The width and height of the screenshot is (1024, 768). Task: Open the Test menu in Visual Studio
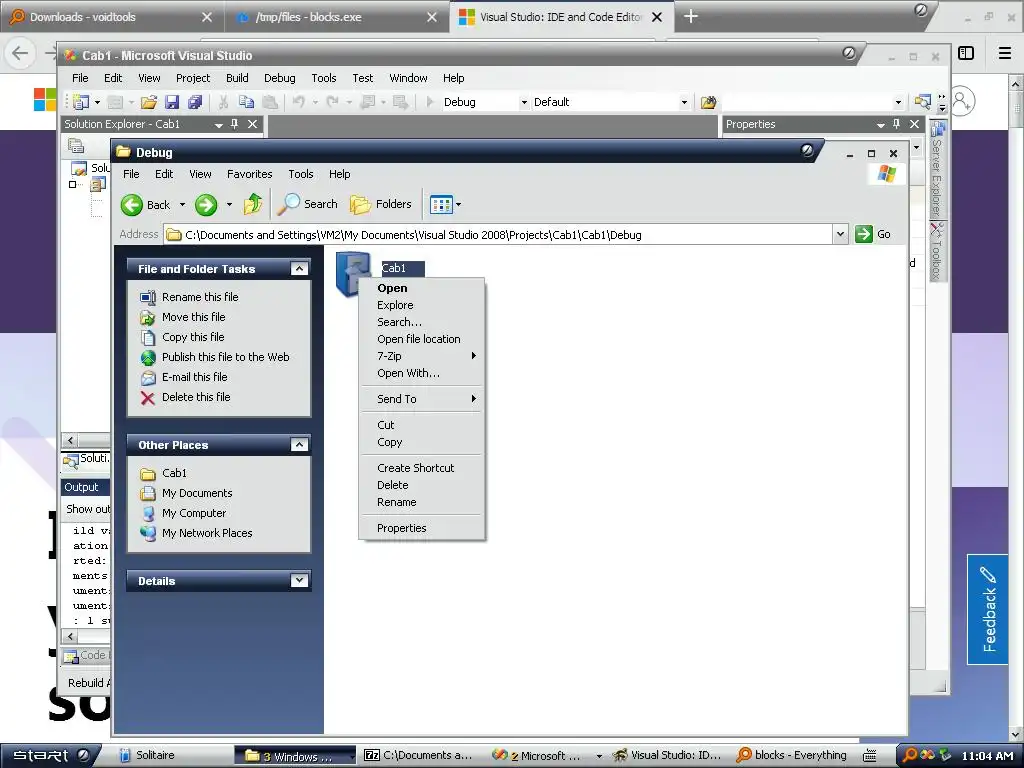coord(362,78)
